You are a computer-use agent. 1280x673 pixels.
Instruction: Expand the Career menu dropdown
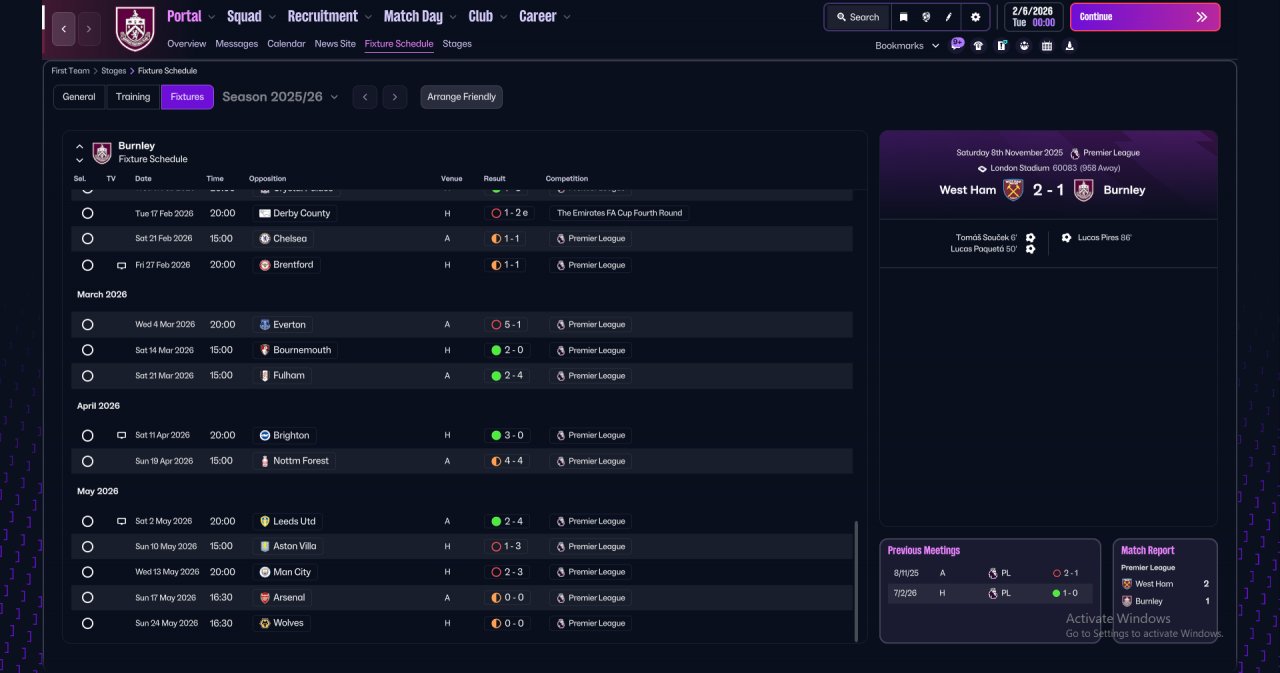coord(567,17)
